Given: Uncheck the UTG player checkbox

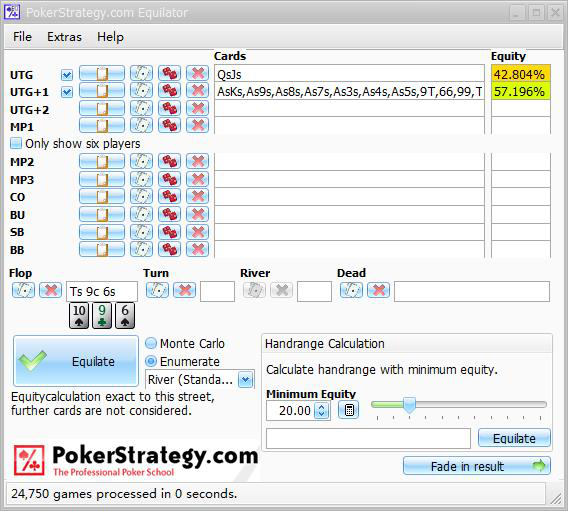Looking at the screenshot, I should click(x=67, y=75).
